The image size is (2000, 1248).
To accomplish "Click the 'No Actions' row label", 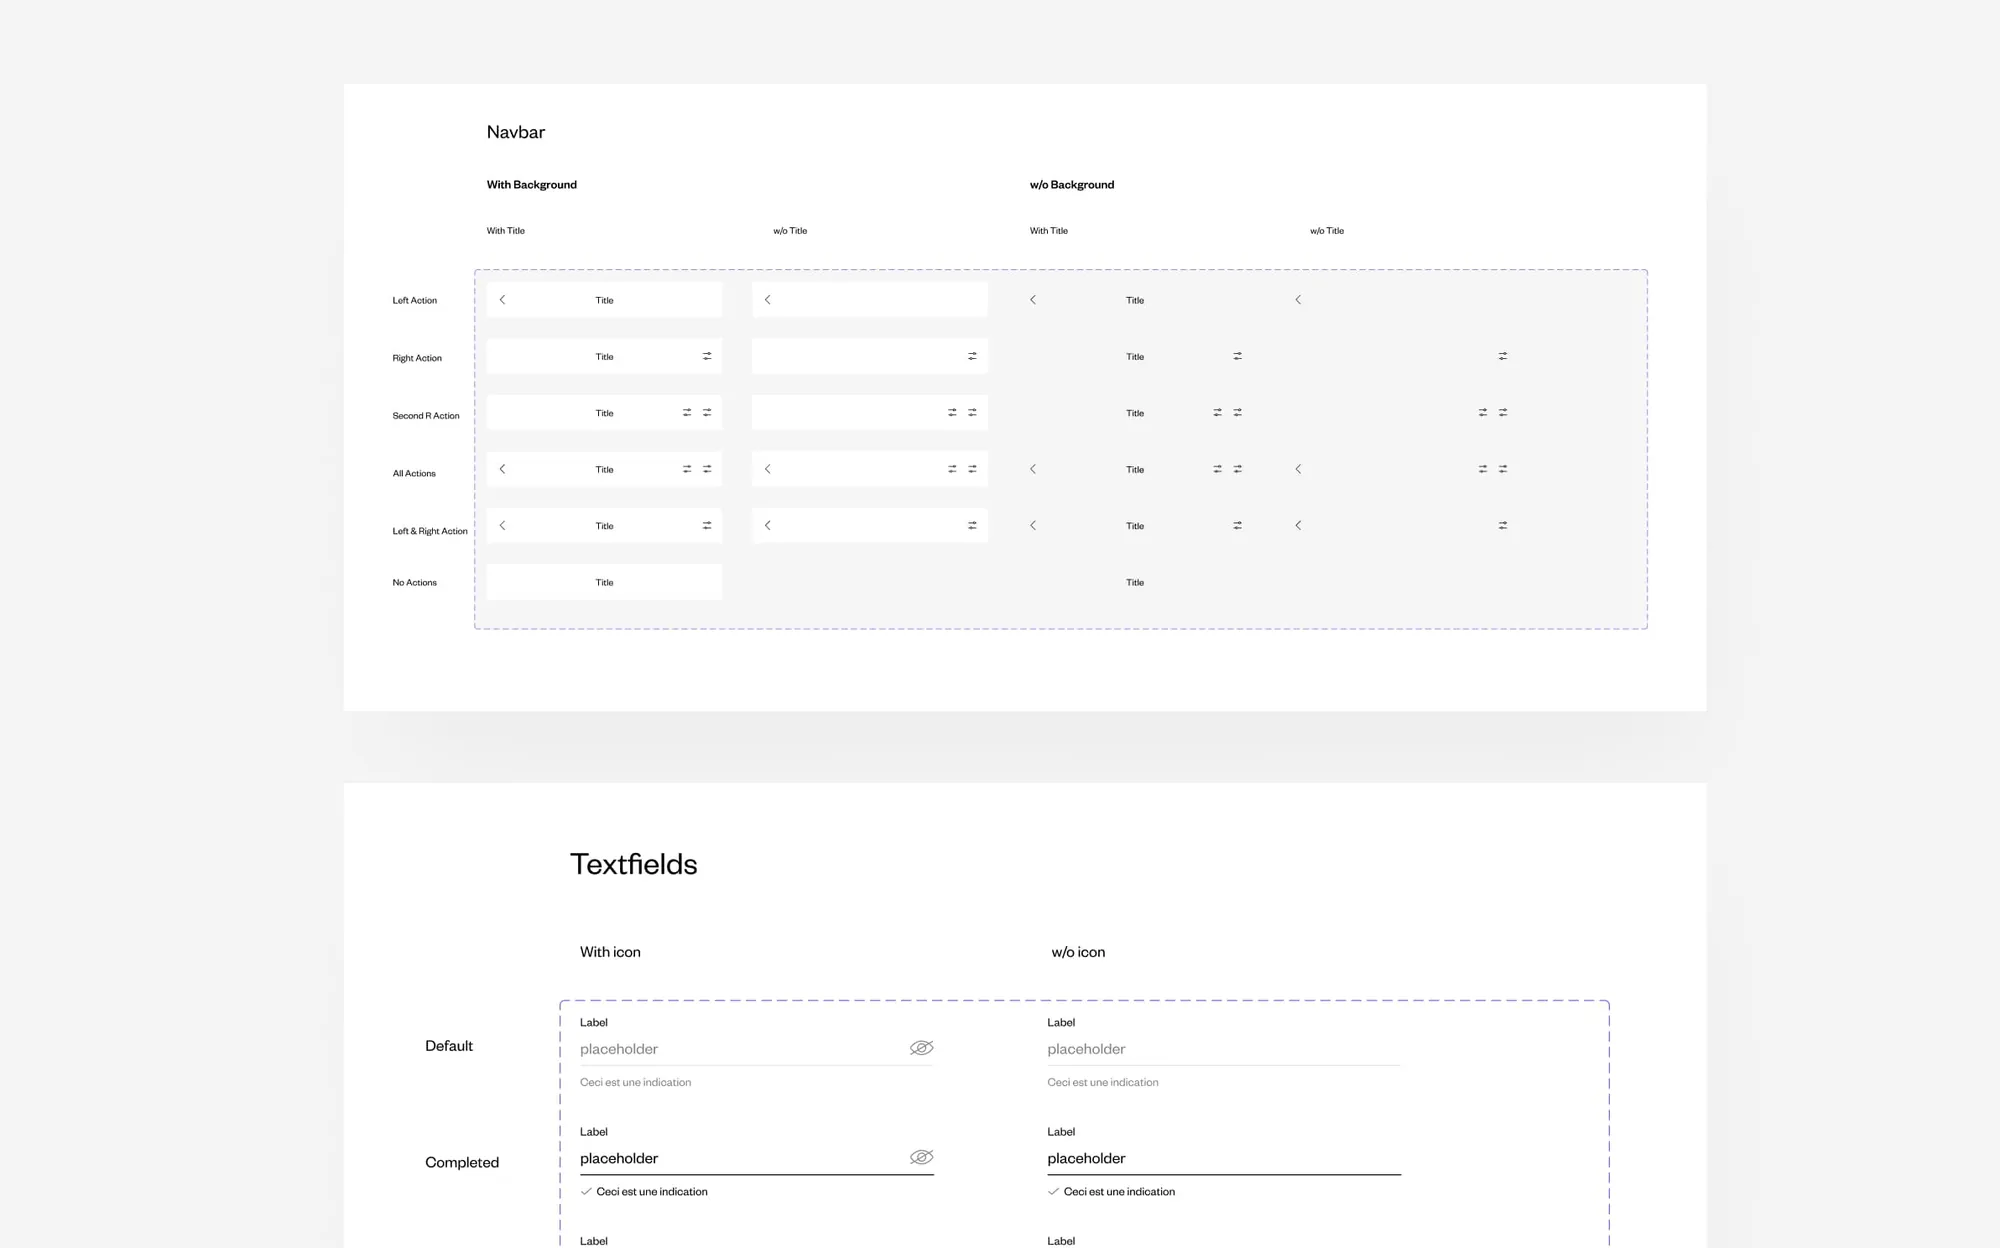I will pyautogui.click(x=415, y=582).
